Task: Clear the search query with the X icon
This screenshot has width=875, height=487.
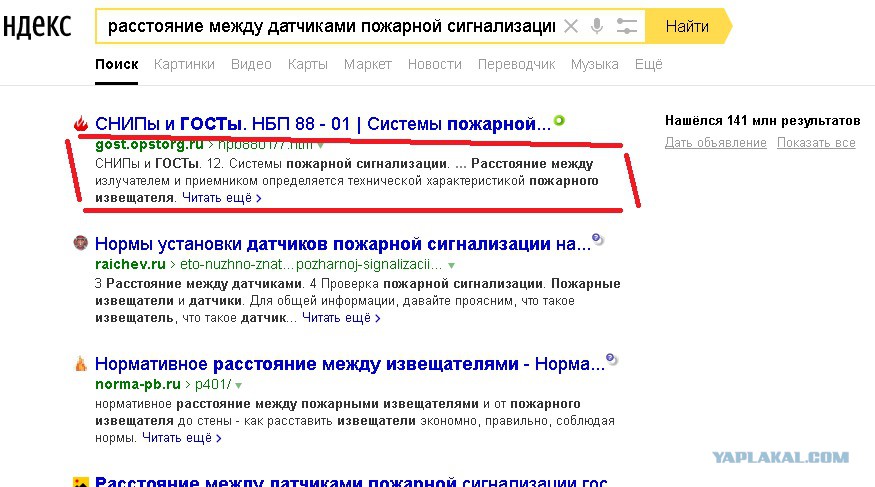Action: (x=570, y=26)
